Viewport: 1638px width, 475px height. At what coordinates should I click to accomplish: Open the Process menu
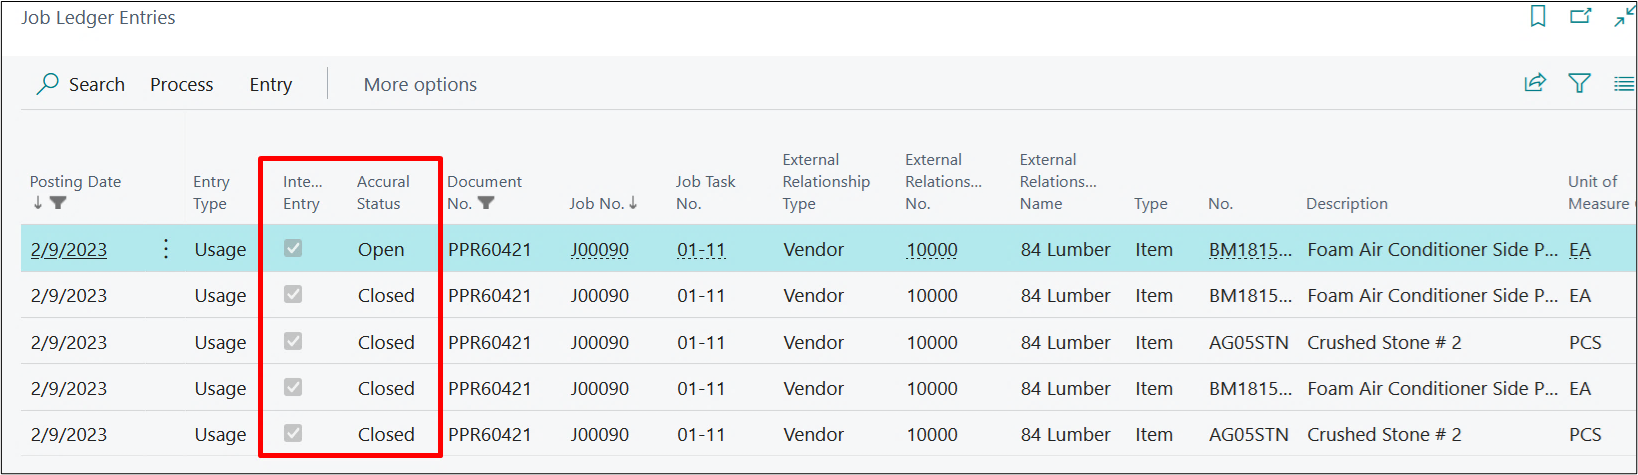point(181,85)
